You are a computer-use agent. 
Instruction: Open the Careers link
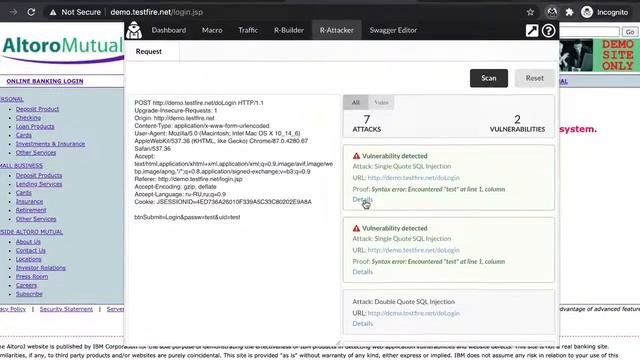pyautogui.click(x=26, y=285)
